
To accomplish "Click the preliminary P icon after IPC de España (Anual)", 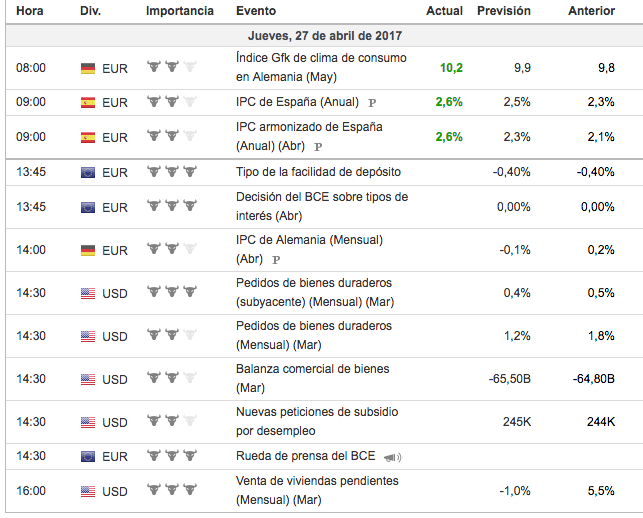I will tap(372, 103).
